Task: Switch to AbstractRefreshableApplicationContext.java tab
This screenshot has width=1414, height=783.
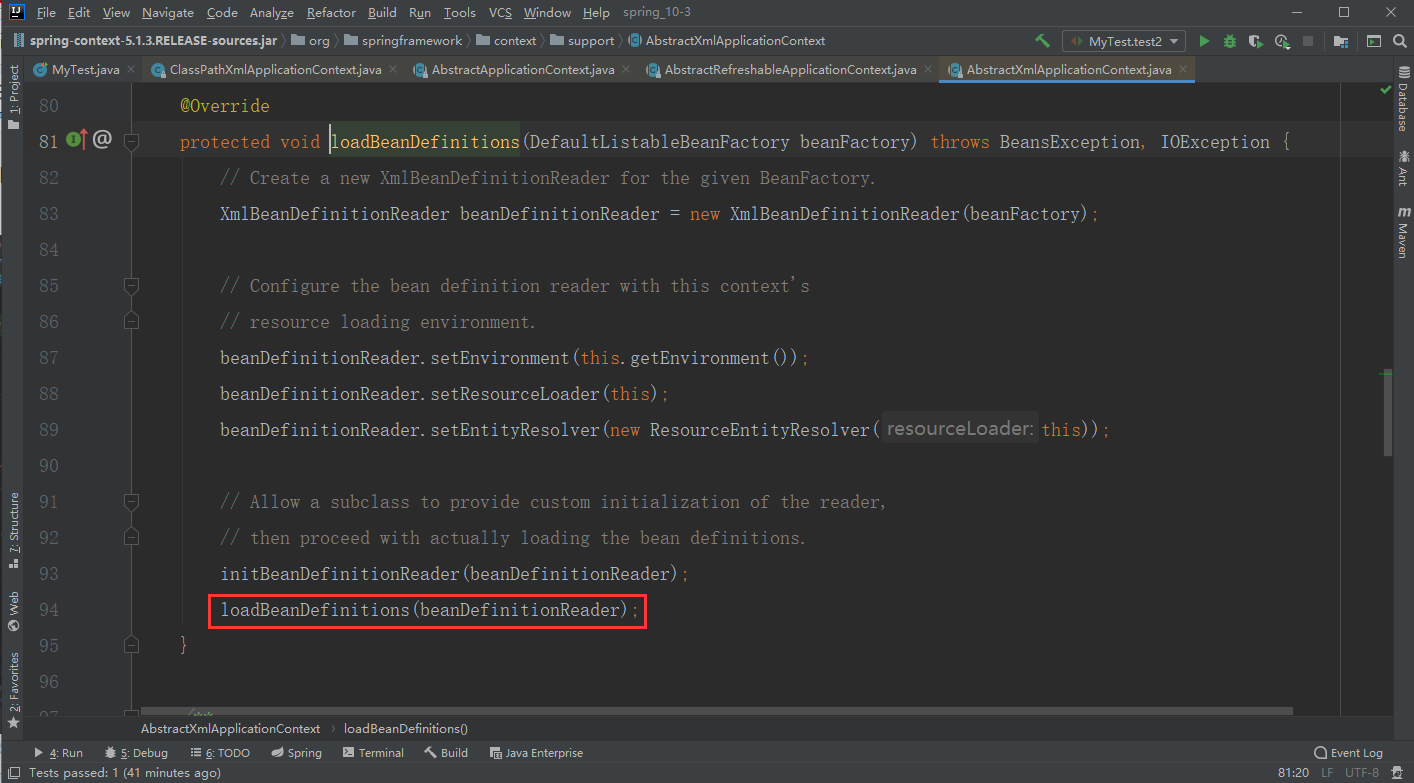Action: (x=790, y=70)
